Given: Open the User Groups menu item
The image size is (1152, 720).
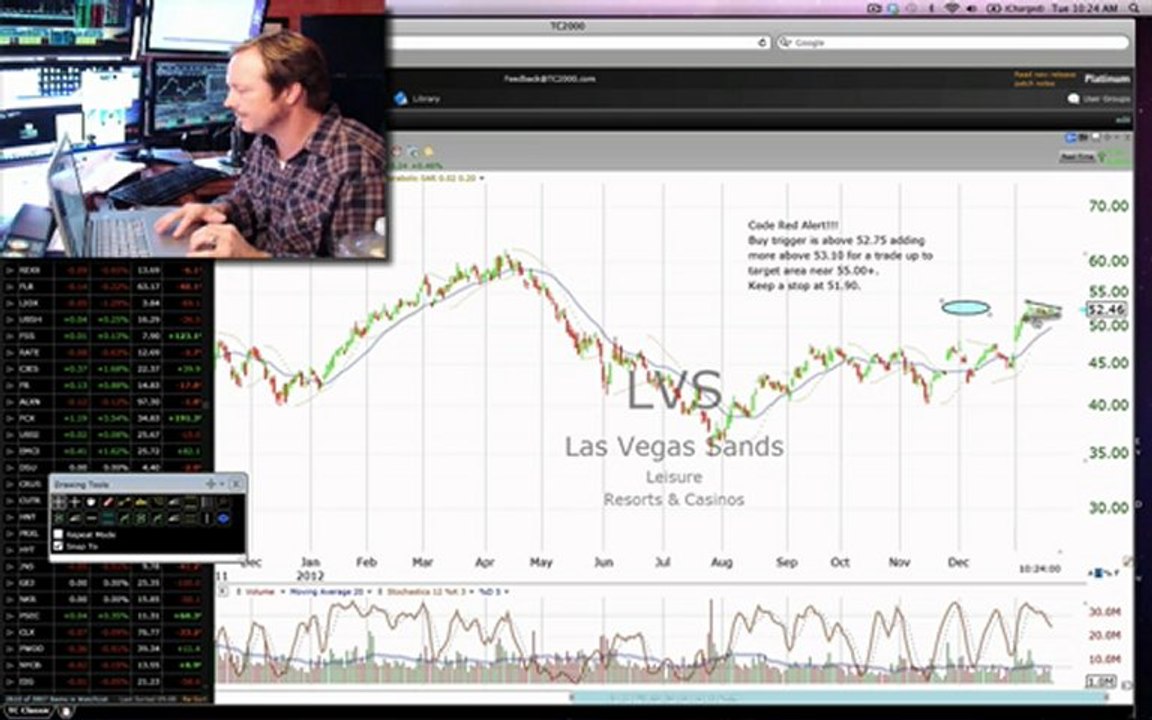Looking at the screenshot, I should point(1106,99).
